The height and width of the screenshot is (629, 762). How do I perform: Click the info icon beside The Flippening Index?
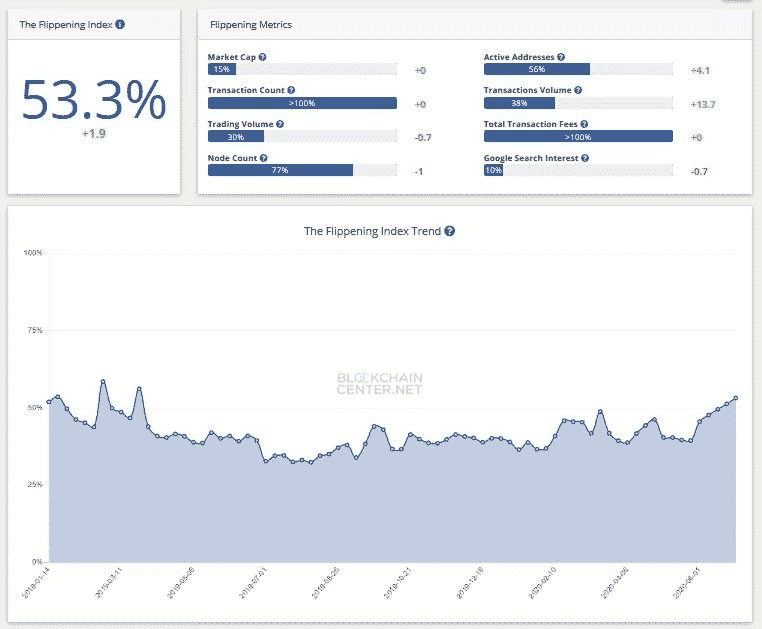pyautogui.click(x=120, y=24)
